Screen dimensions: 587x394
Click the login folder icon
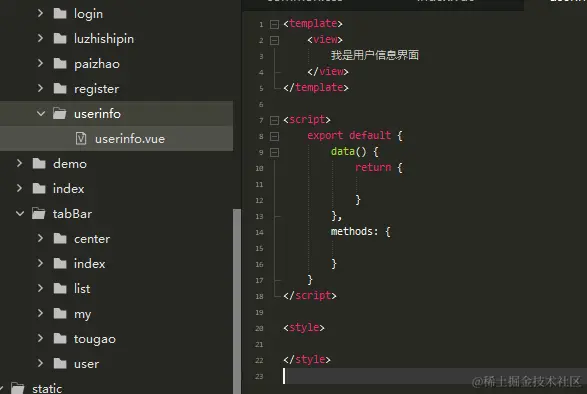point(60,14)
